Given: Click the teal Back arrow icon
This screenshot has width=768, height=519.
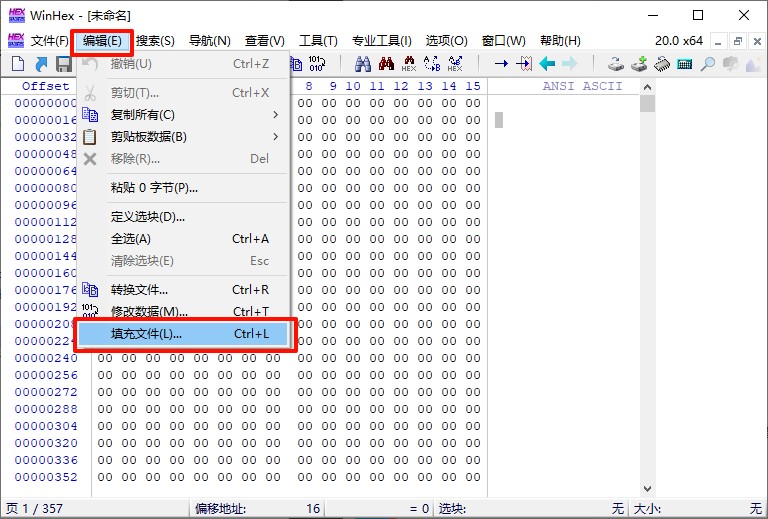Looking at the screenshot, I should pyautogui.click(x=547, y=64).
